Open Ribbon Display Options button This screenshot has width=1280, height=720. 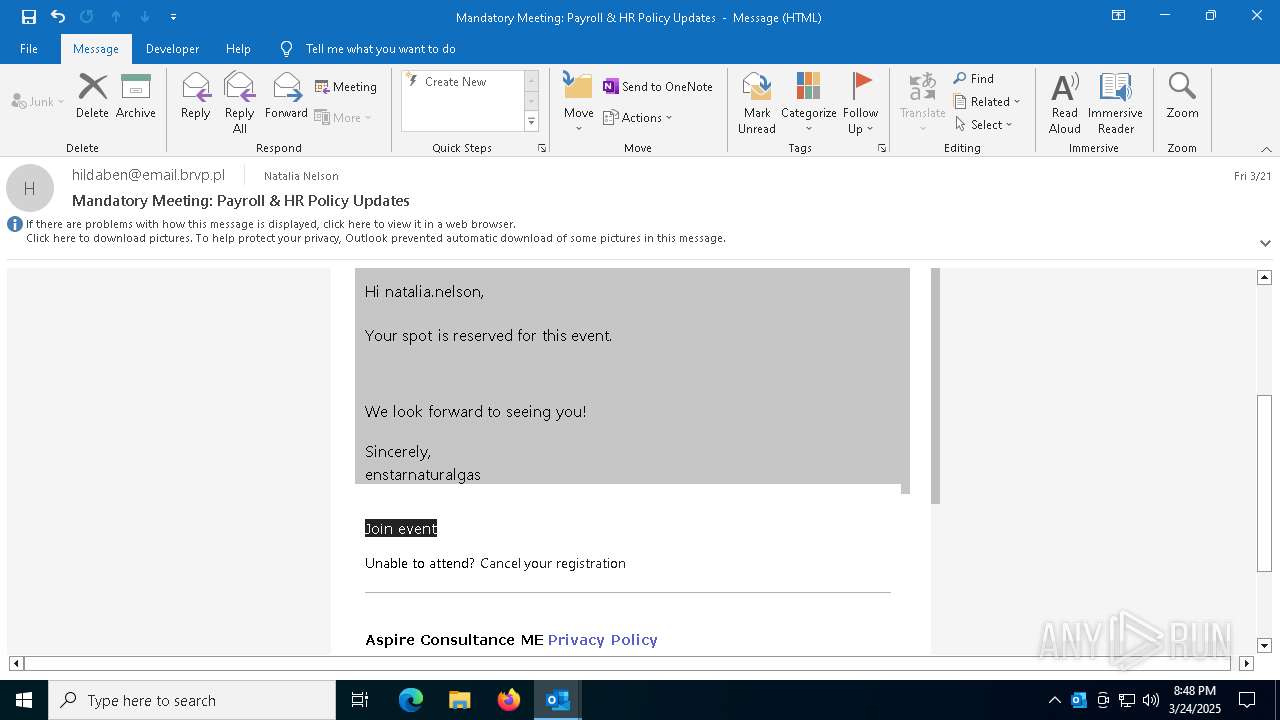(1119, 16)
